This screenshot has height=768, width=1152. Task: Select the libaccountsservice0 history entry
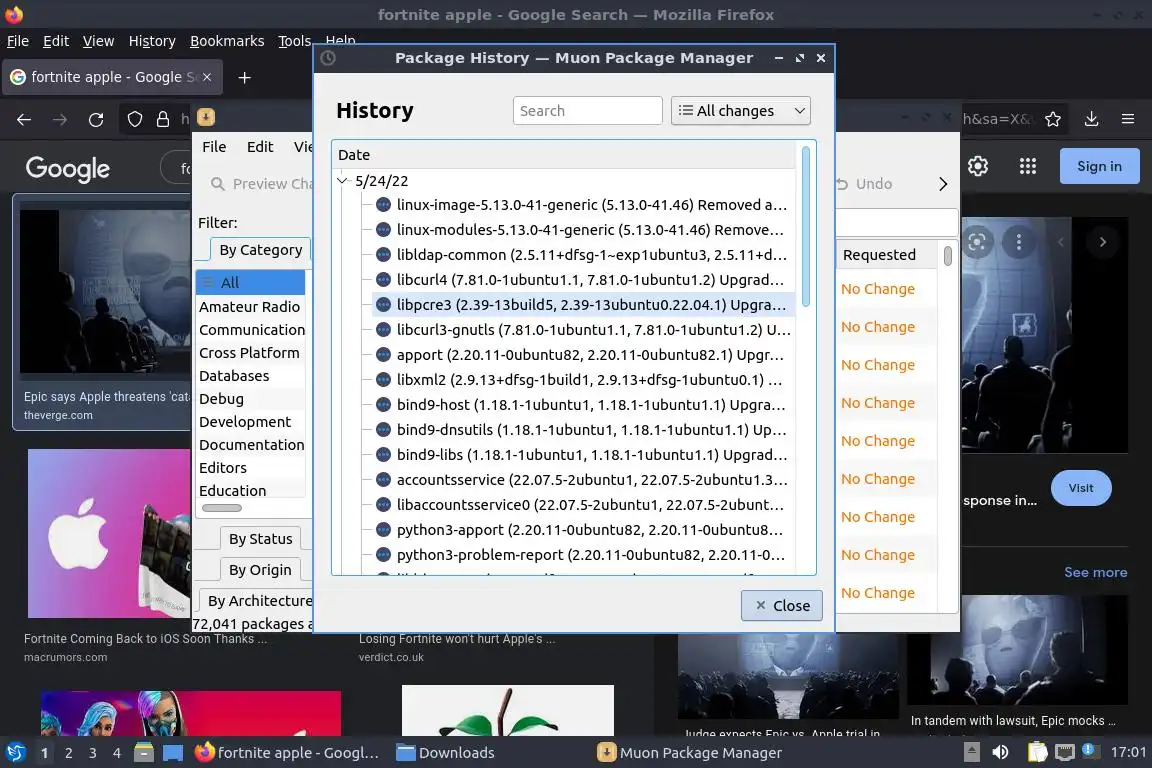583,505
